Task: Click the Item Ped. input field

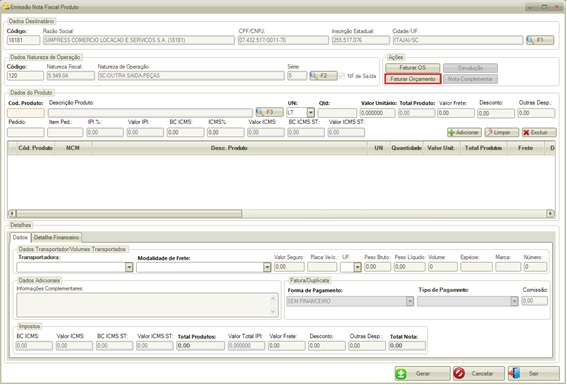Action: 65,132
